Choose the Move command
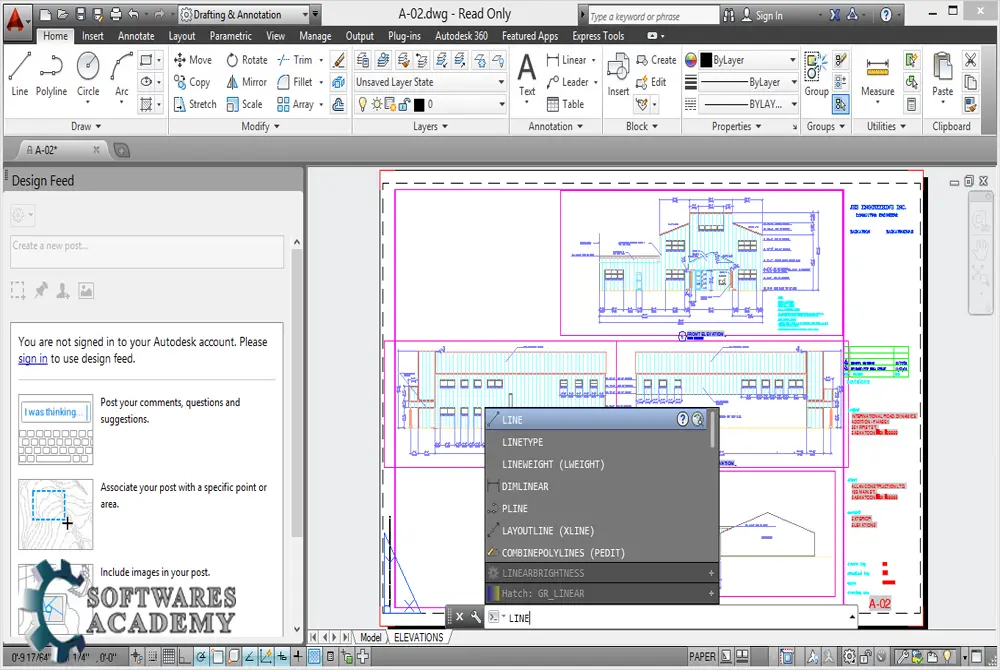1000x670 pixels. (193, 60)
